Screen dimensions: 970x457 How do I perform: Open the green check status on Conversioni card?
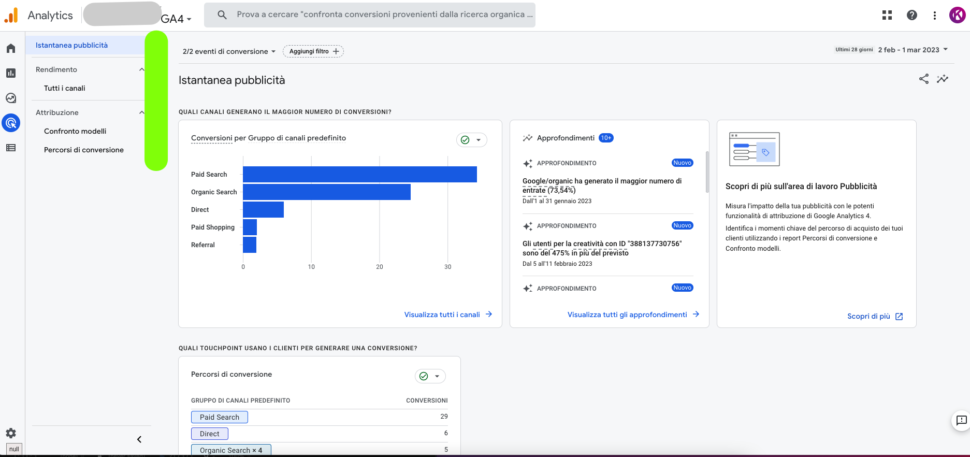(471, 140)
